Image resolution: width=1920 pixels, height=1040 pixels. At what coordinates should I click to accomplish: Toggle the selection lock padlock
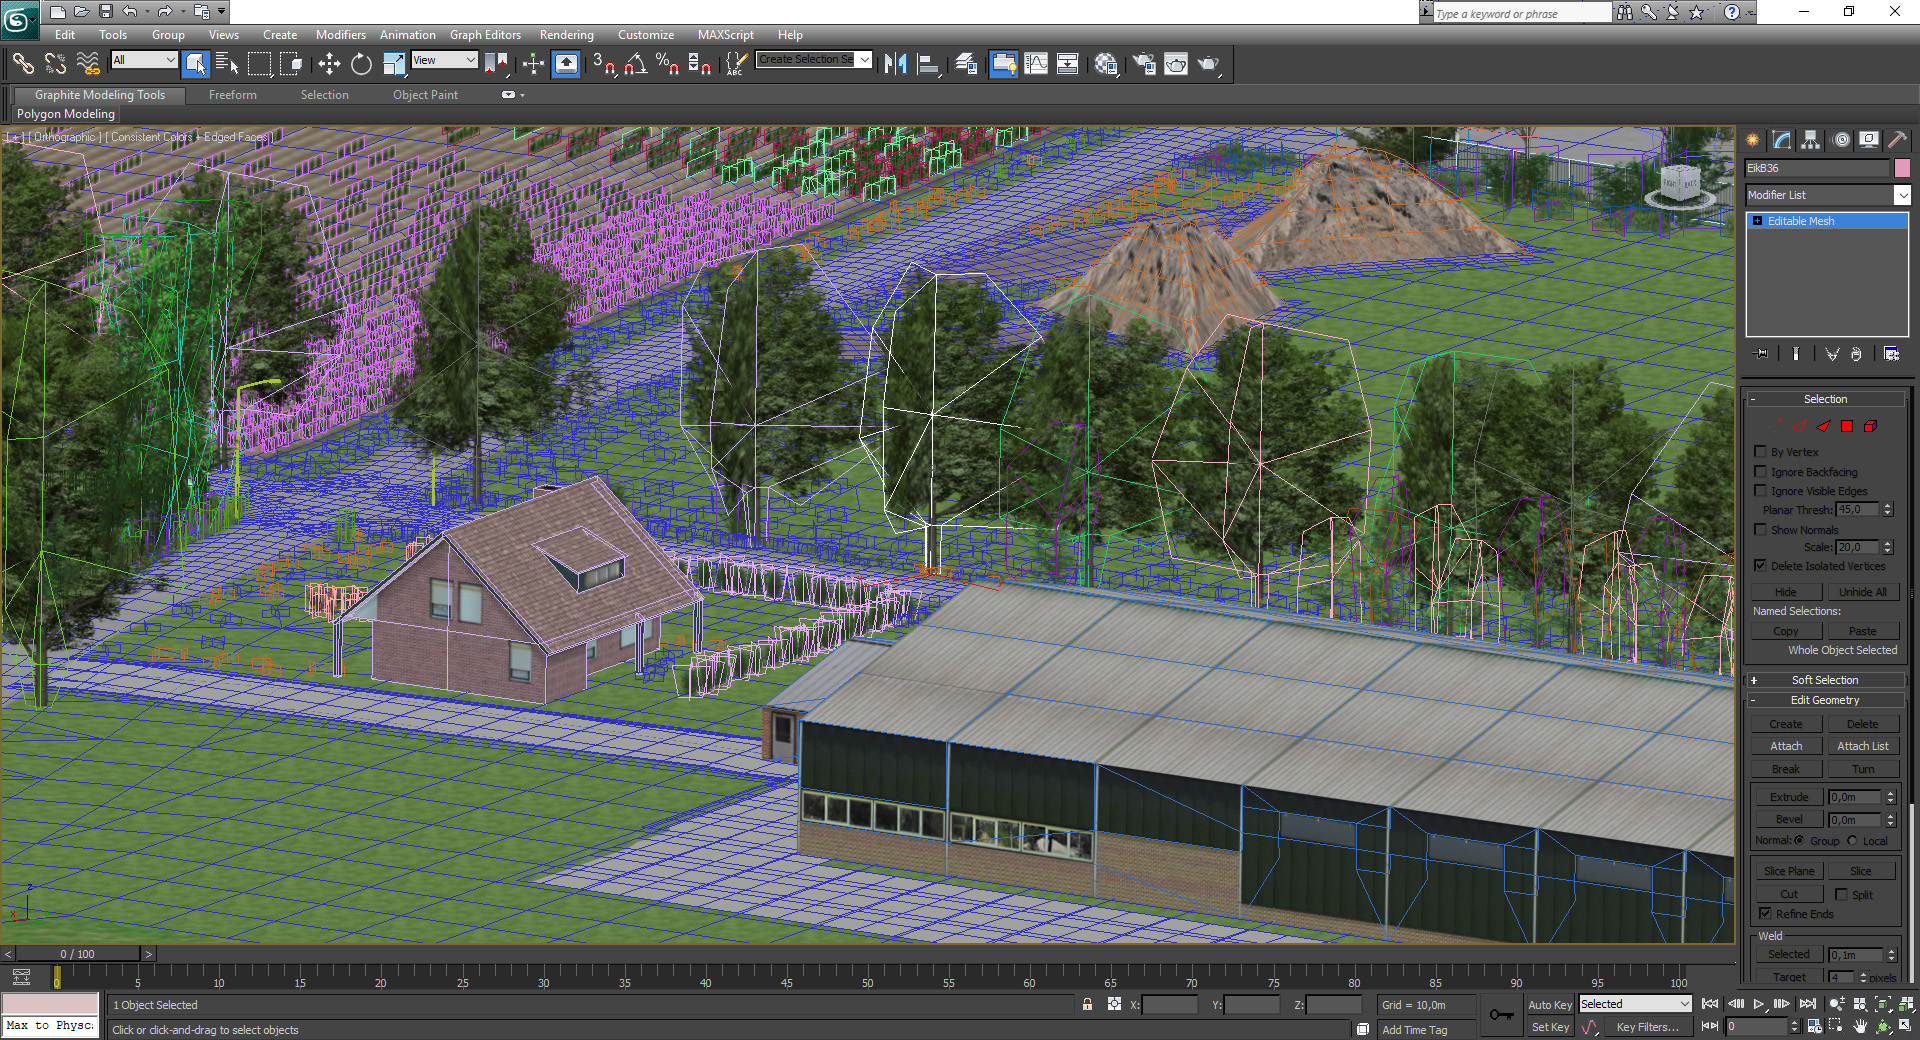pyautogui.click(x=1087, y=1004)
